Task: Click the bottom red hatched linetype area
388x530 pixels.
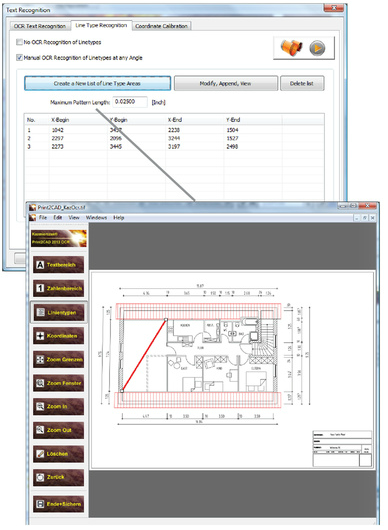Action: [x=197, y=400]
